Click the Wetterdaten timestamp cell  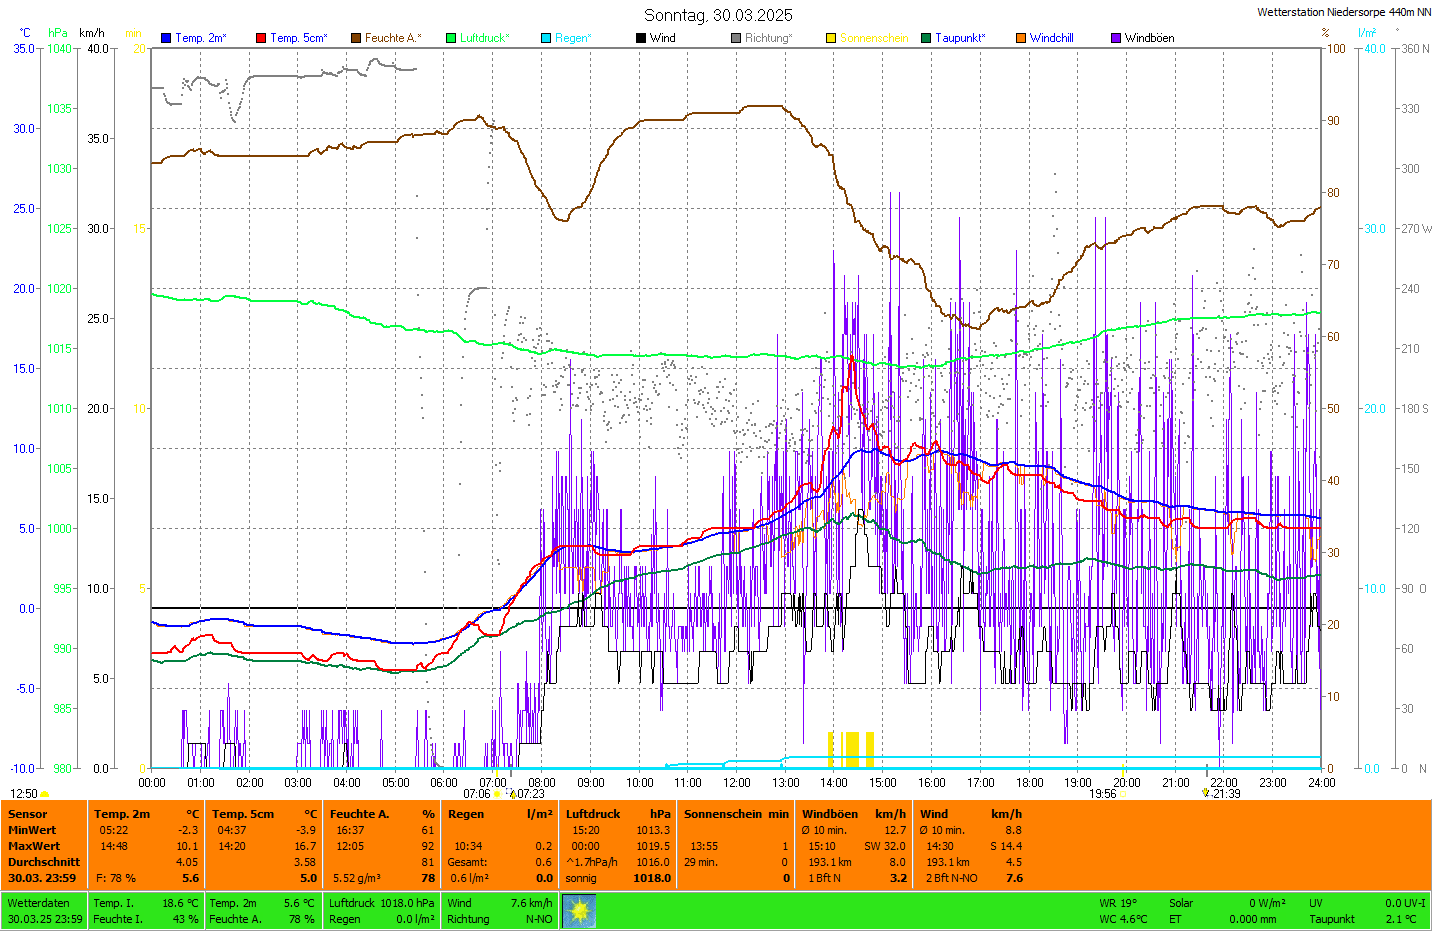click(45, 911)
